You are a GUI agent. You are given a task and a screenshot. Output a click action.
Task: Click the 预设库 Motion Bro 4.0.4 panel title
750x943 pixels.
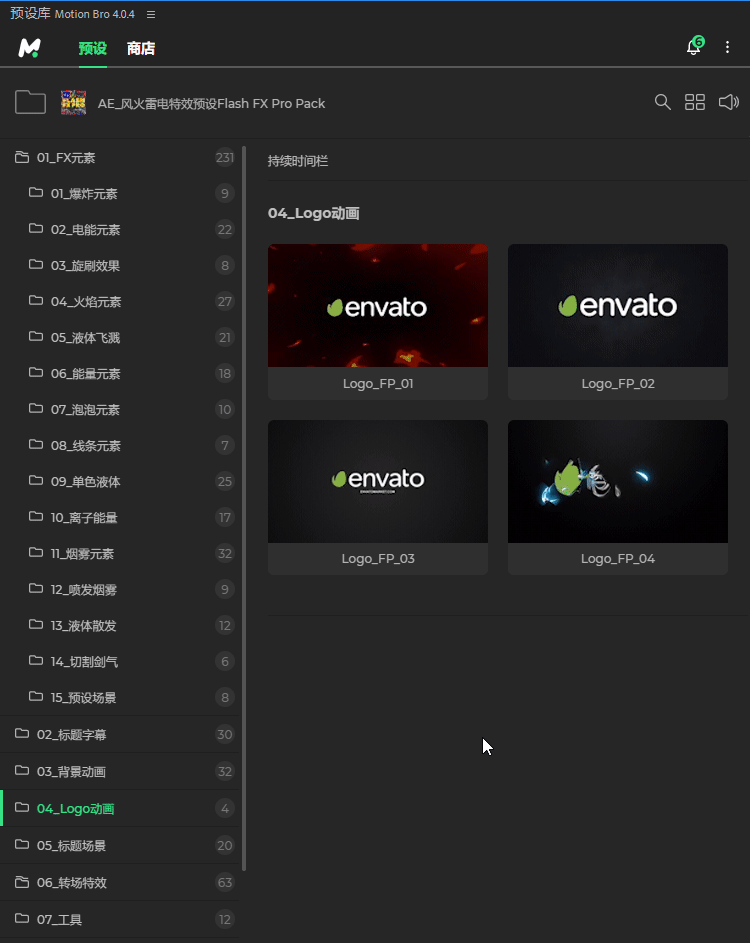(x=72, y=14)
